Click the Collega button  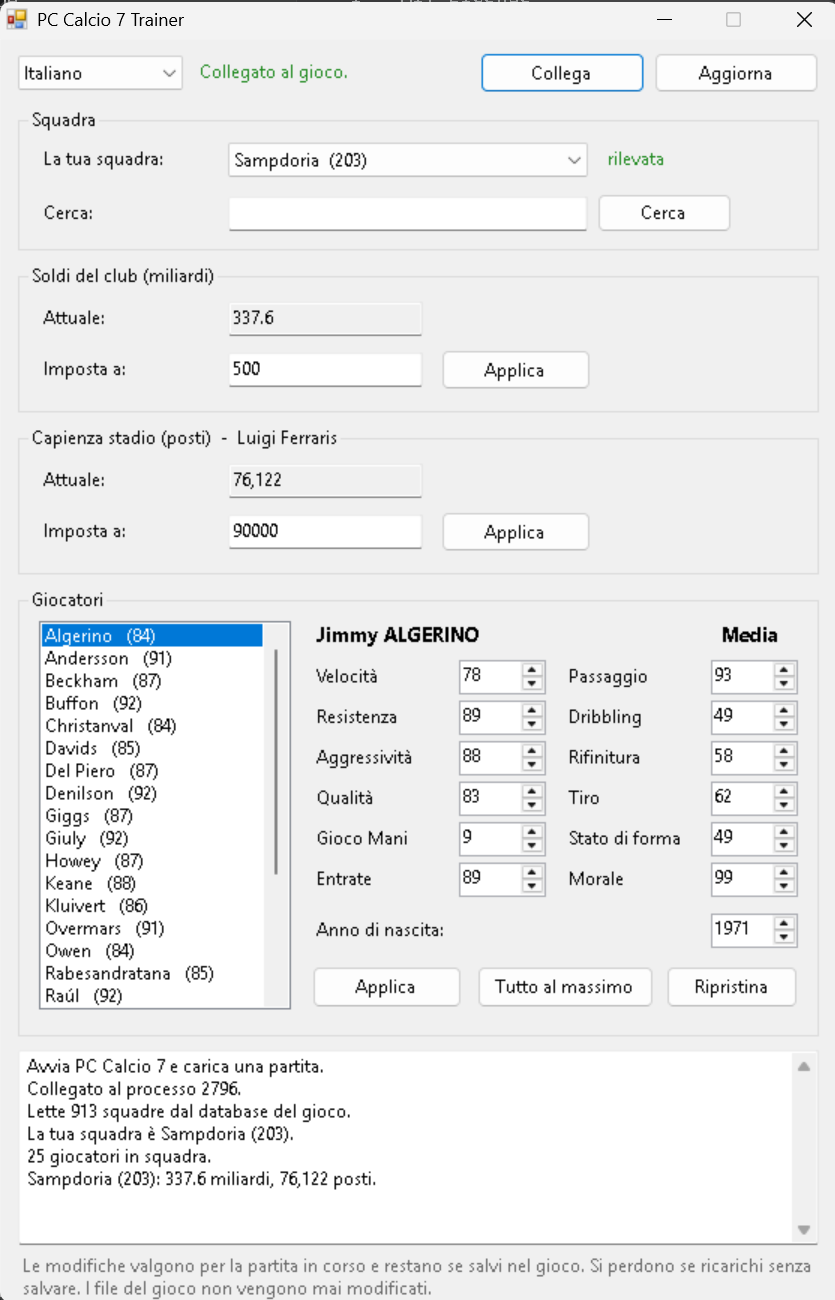pyautogui.click(x=561, y=73)
